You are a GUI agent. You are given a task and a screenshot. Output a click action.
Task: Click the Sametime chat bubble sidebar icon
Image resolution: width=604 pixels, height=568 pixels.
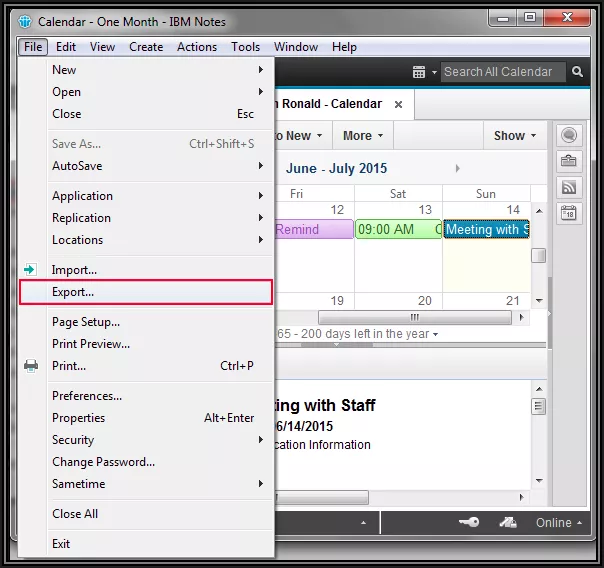569,135
